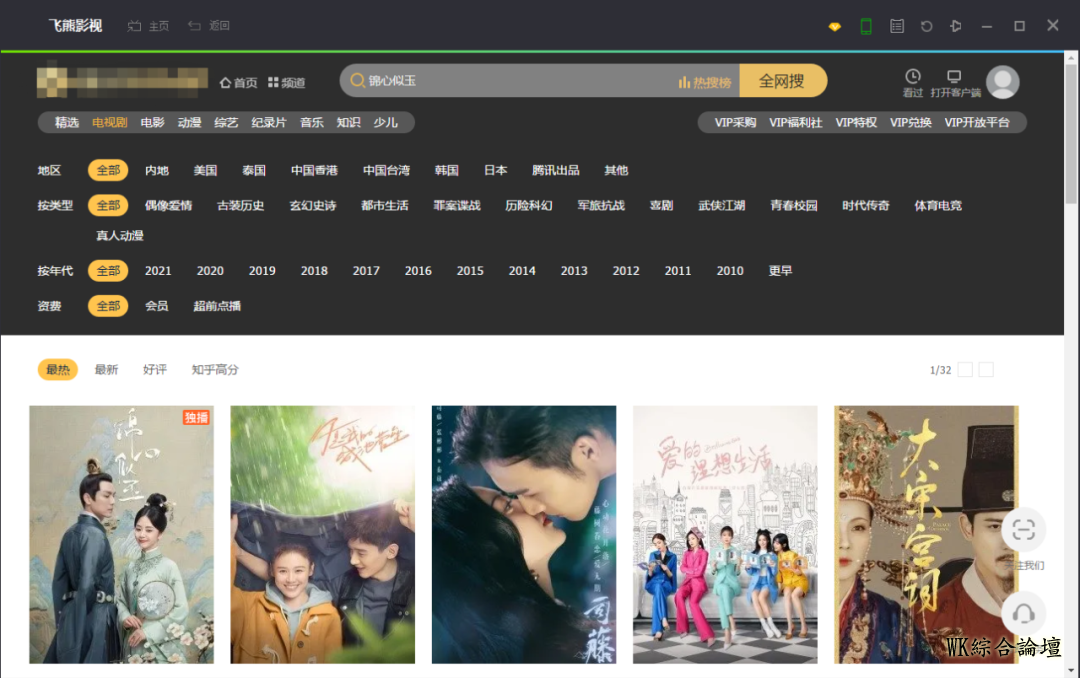This screenshot has height=678, width=1080.
Task: Open the 综艺 category
Action: coord(226,123)
